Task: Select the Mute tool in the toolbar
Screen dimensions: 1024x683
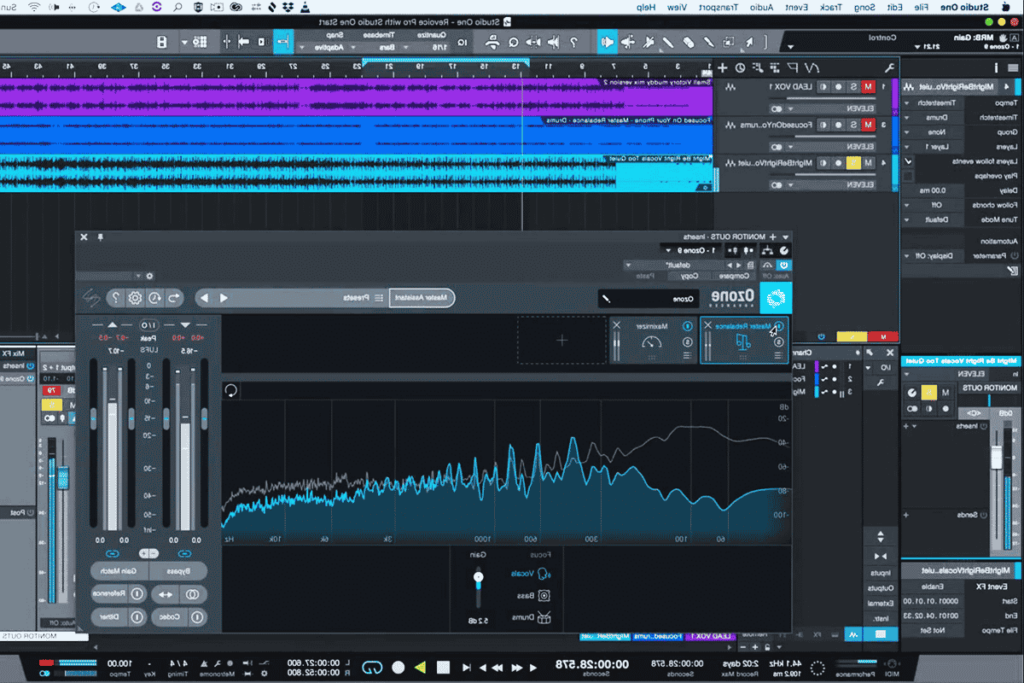Action: click(648, 42)
